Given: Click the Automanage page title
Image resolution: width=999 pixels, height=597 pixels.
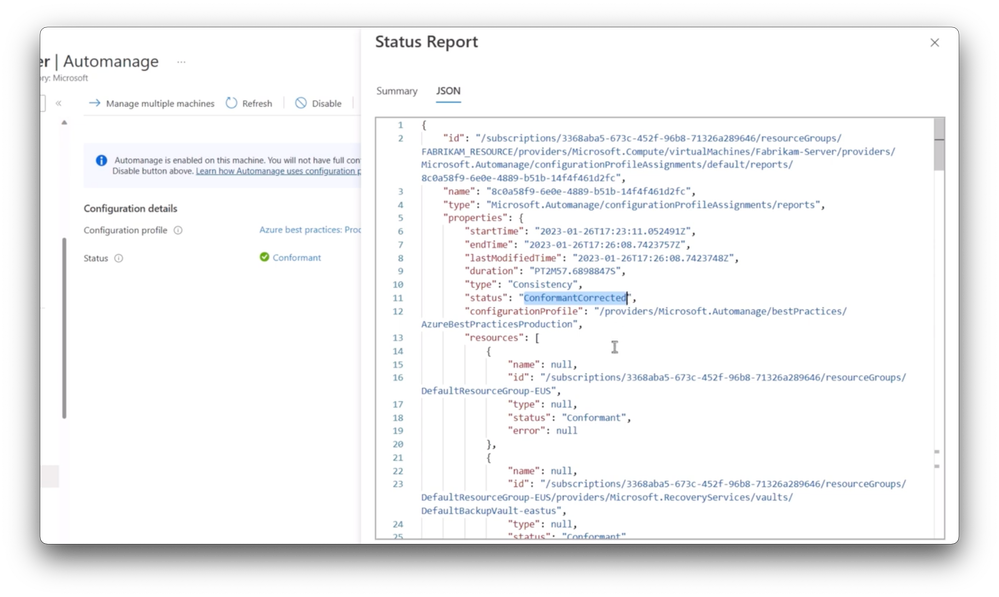Looking at the screenshot, I should (111, 61).
